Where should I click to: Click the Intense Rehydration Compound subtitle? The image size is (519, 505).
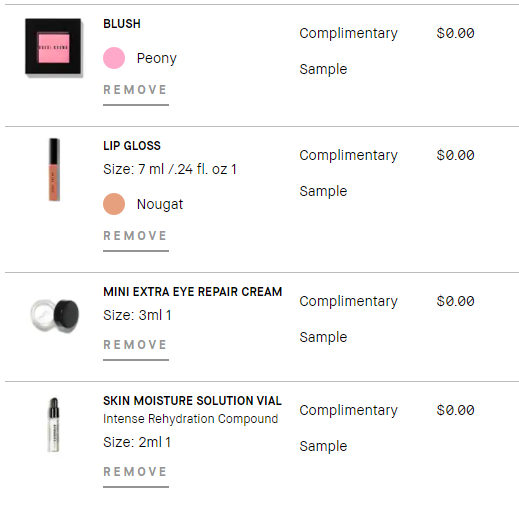tap(191, 419)
